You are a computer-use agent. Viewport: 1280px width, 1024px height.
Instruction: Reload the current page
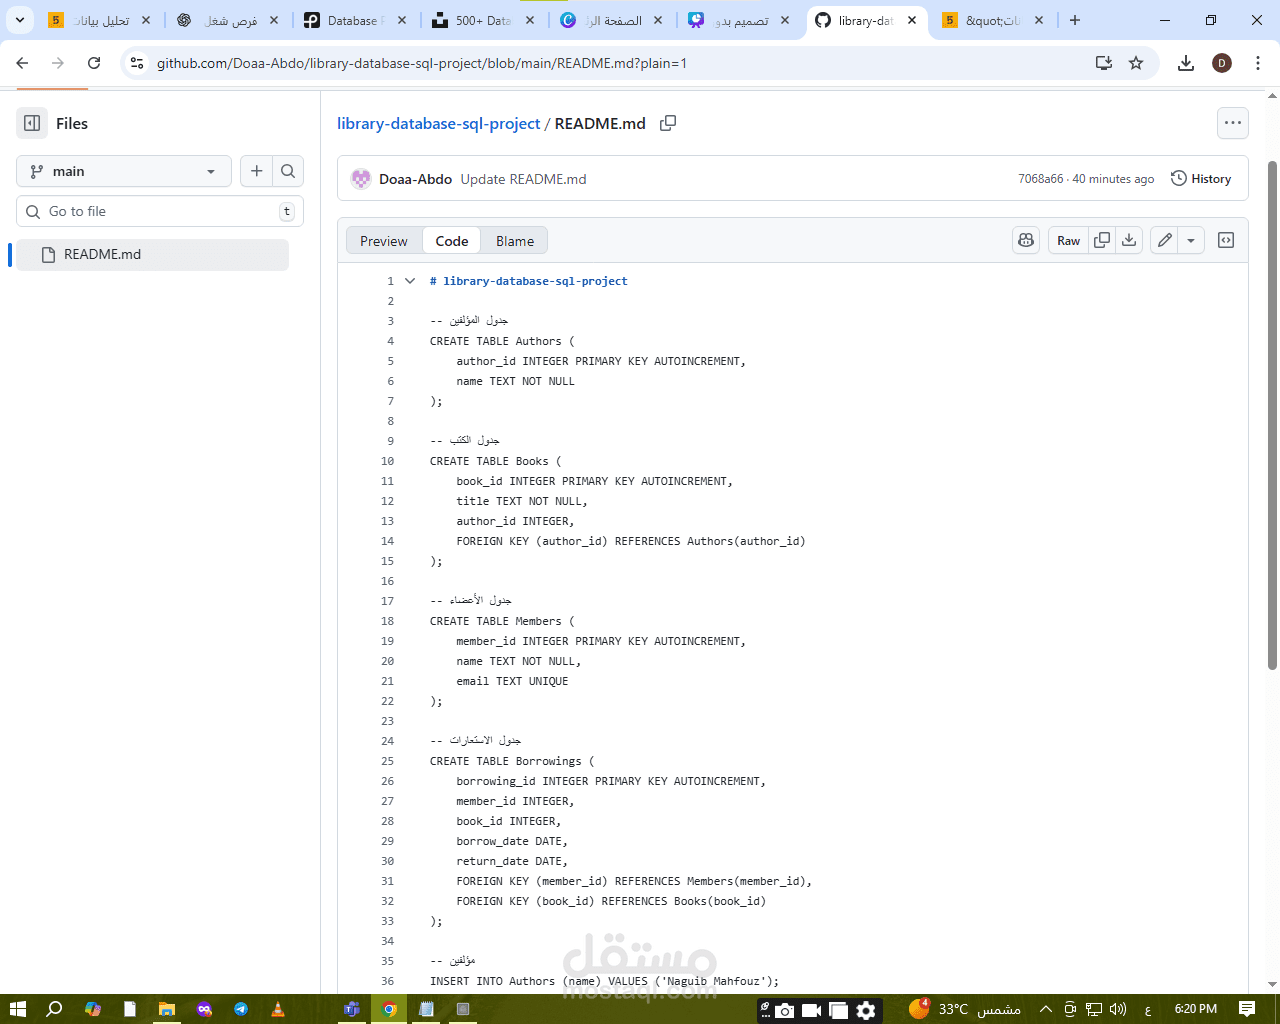94,63
